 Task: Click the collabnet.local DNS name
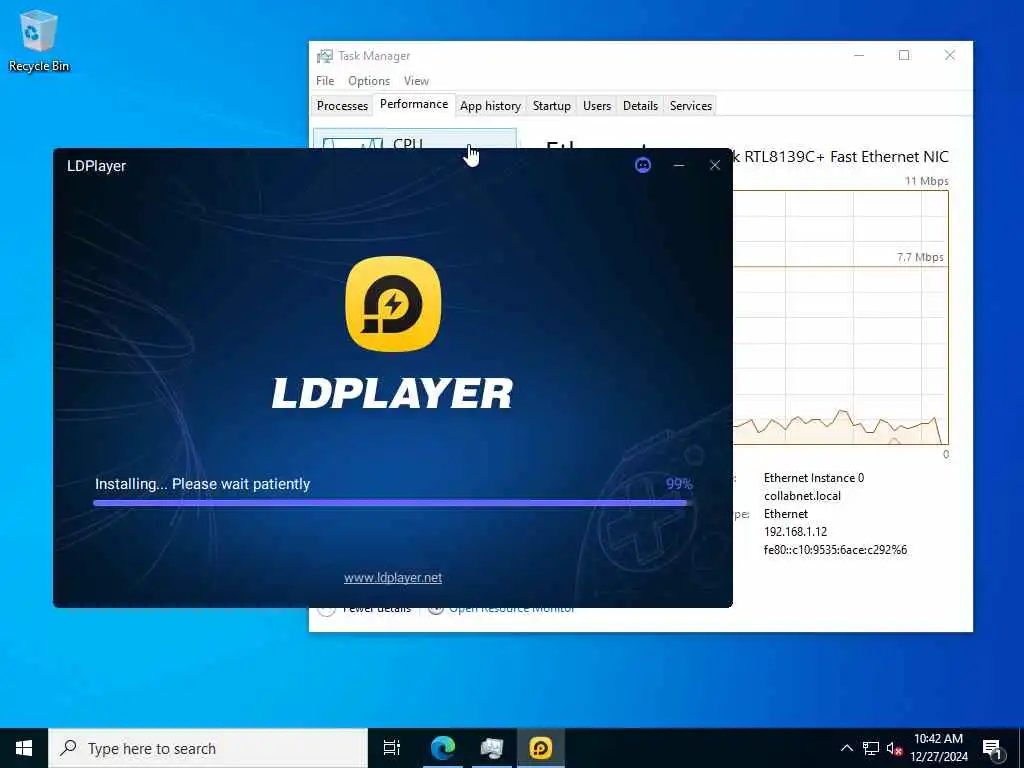click(802, 496)
